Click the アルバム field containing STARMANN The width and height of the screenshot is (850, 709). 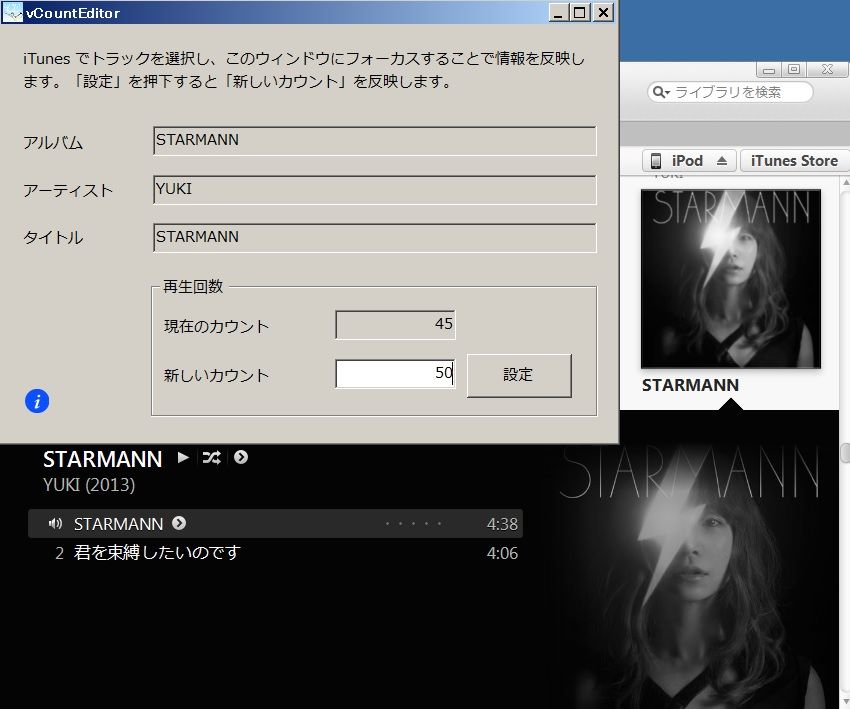375,140
